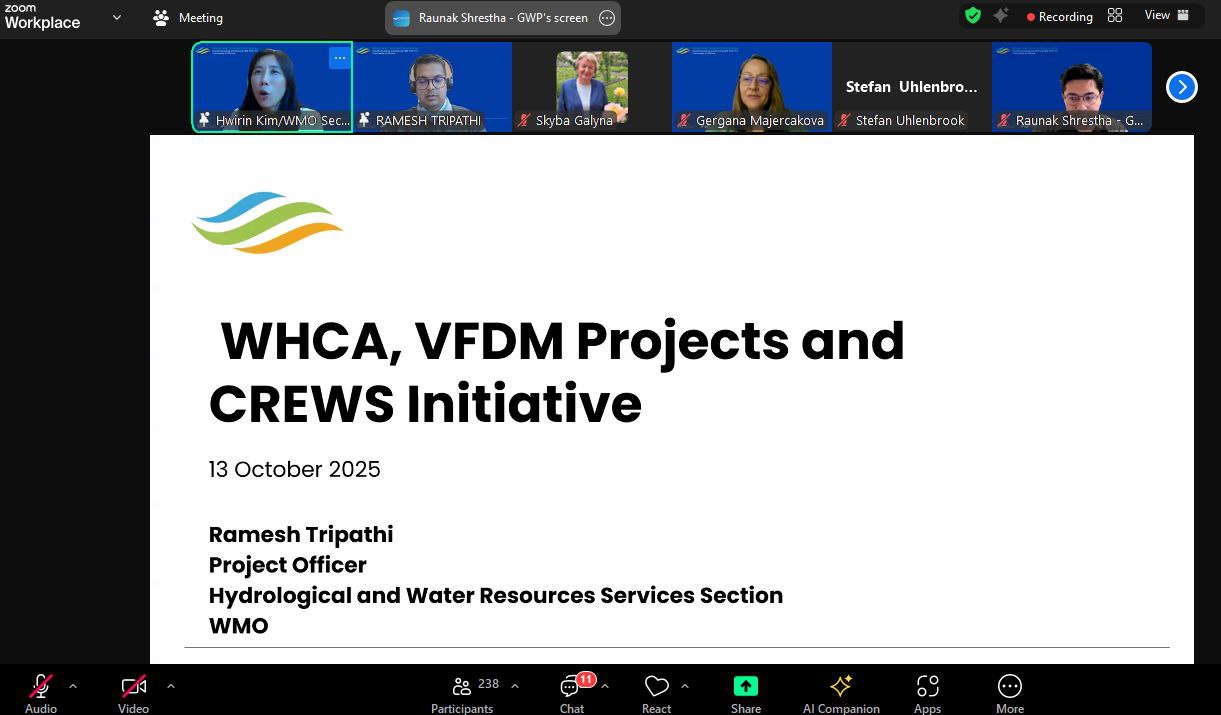Open the Chat panel
The width and height of the screenshot is (1221, 715).
point(572,693)
